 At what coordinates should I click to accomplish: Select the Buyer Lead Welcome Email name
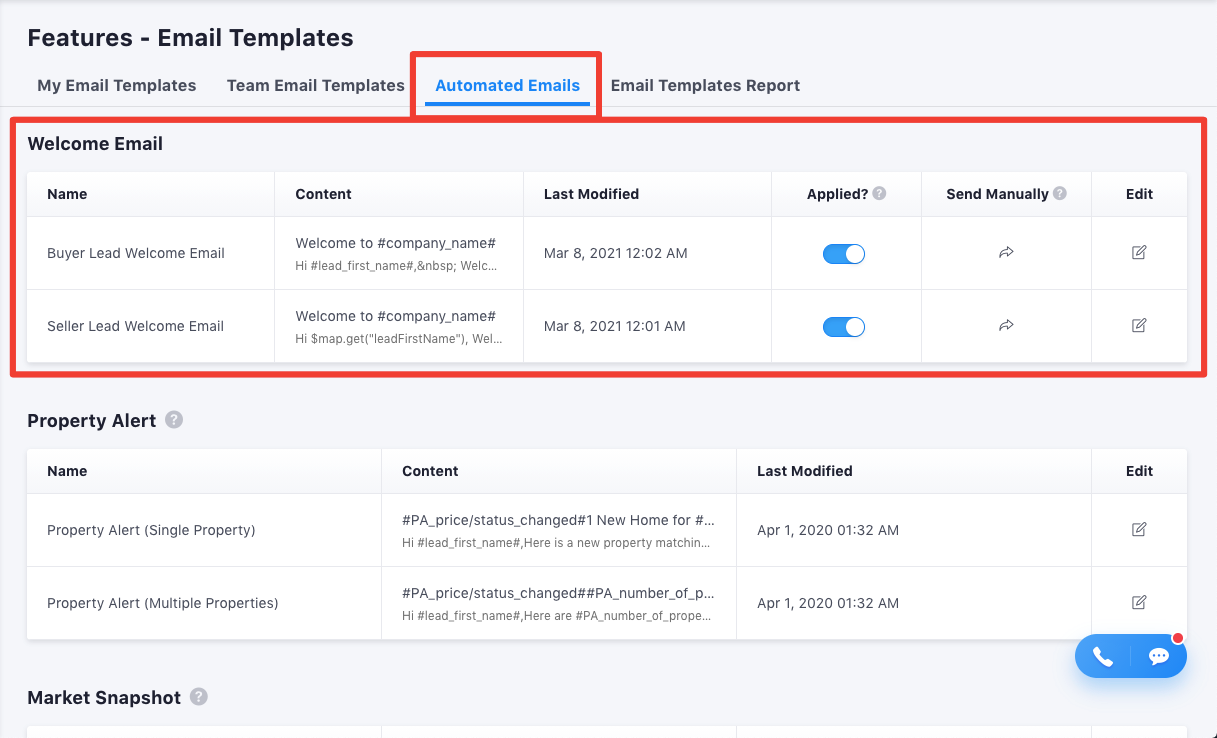point(136,253)
